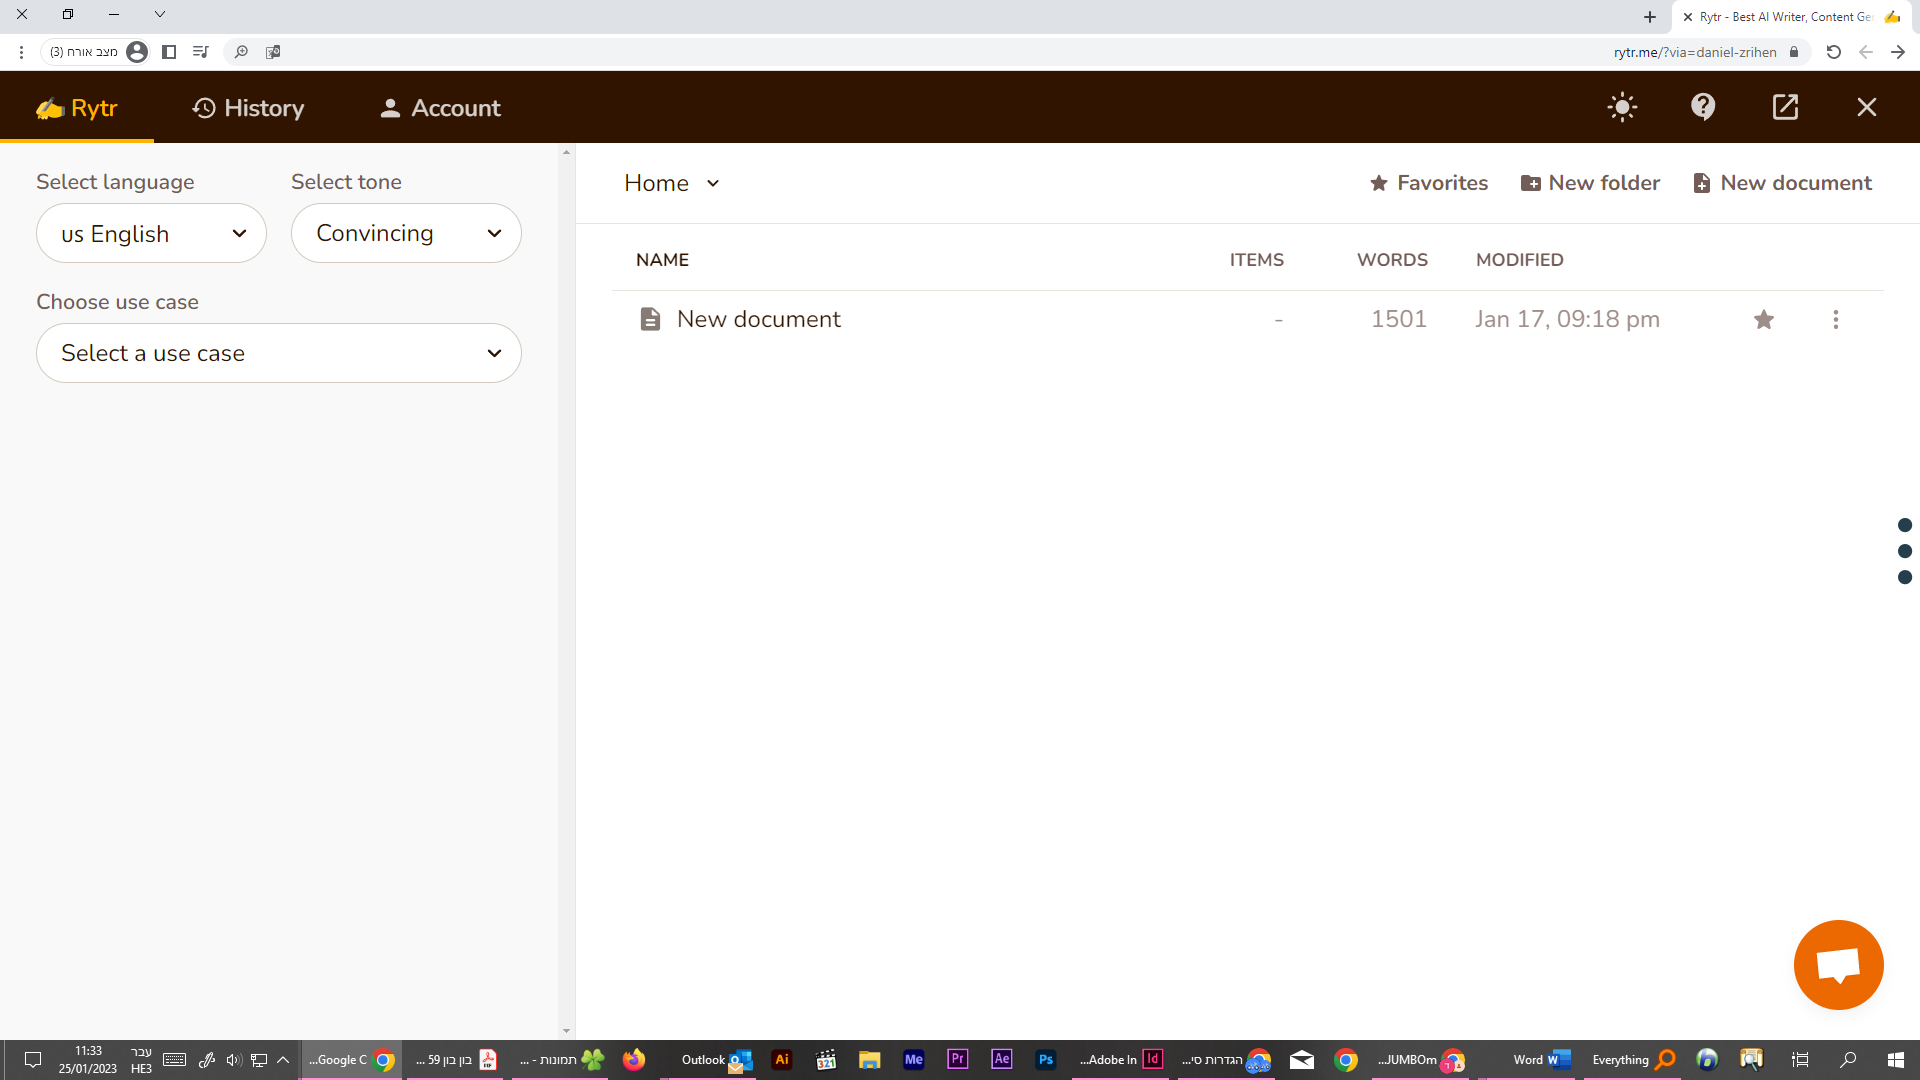Screen dimensions: 1920x1080
Task: Click the New document file icon
Action: tap(650, 319)
